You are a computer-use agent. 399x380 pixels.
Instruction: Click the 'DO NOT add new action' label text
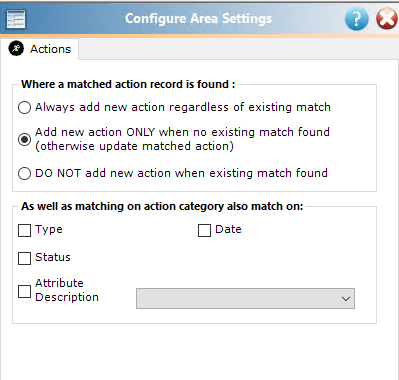(x=181, y=173)
